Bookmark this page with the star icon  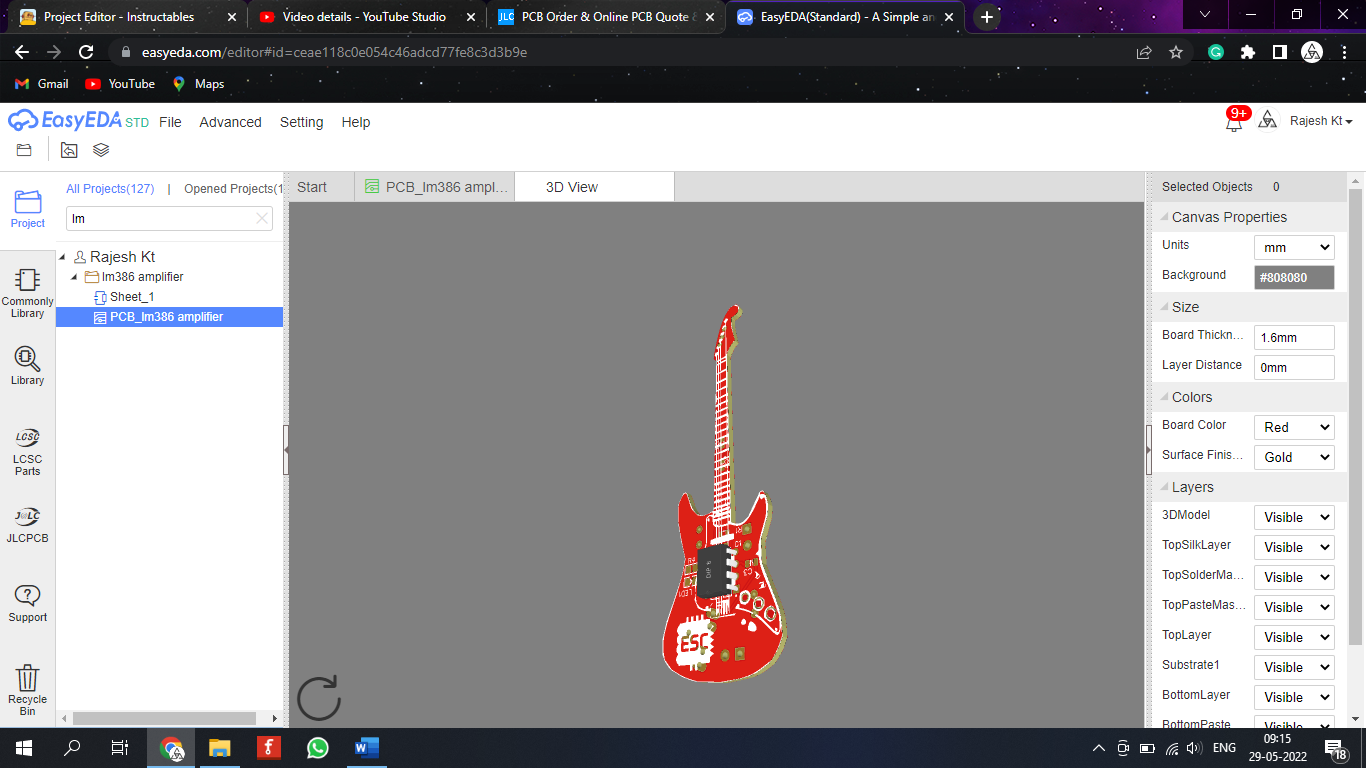point(1176,52)
